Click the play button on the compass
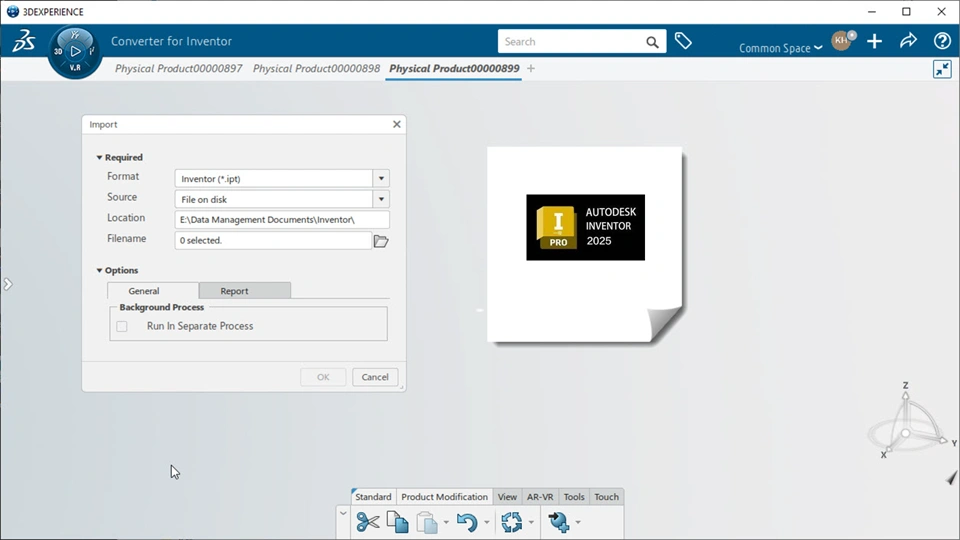This screenshot has height=540, width=960. click(x=75, y=51)
